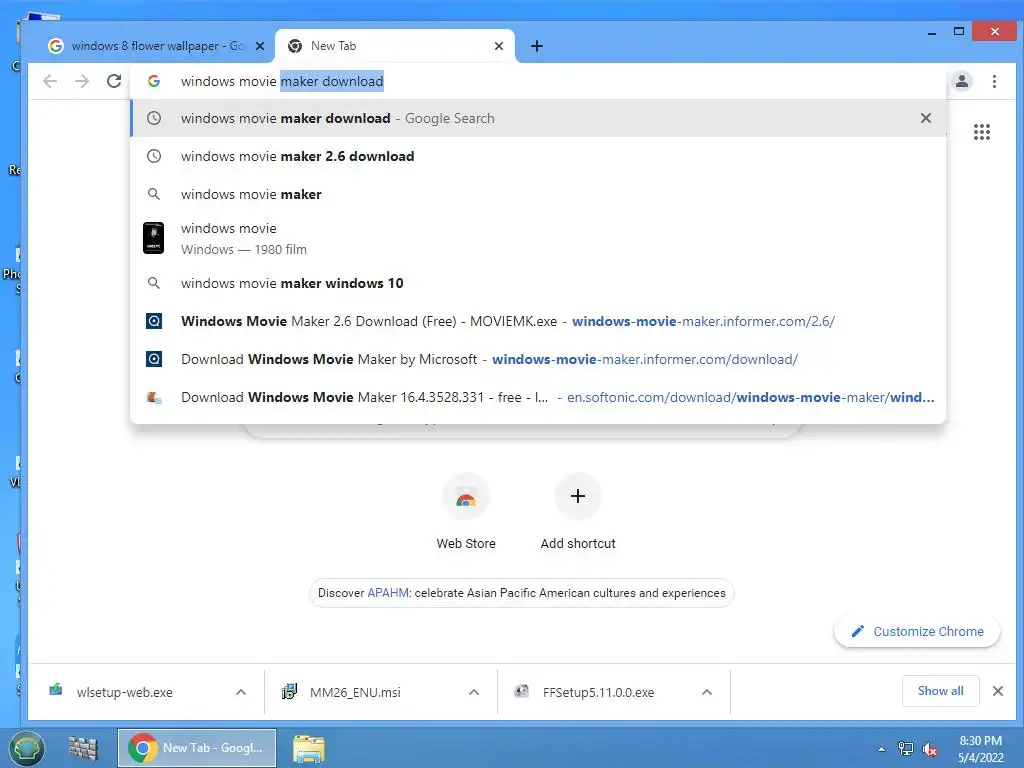The height and width of the screenshot is (768, 1024).
Task: Choose windows movie maker 2.6 download suggestion
Action: 538,156
